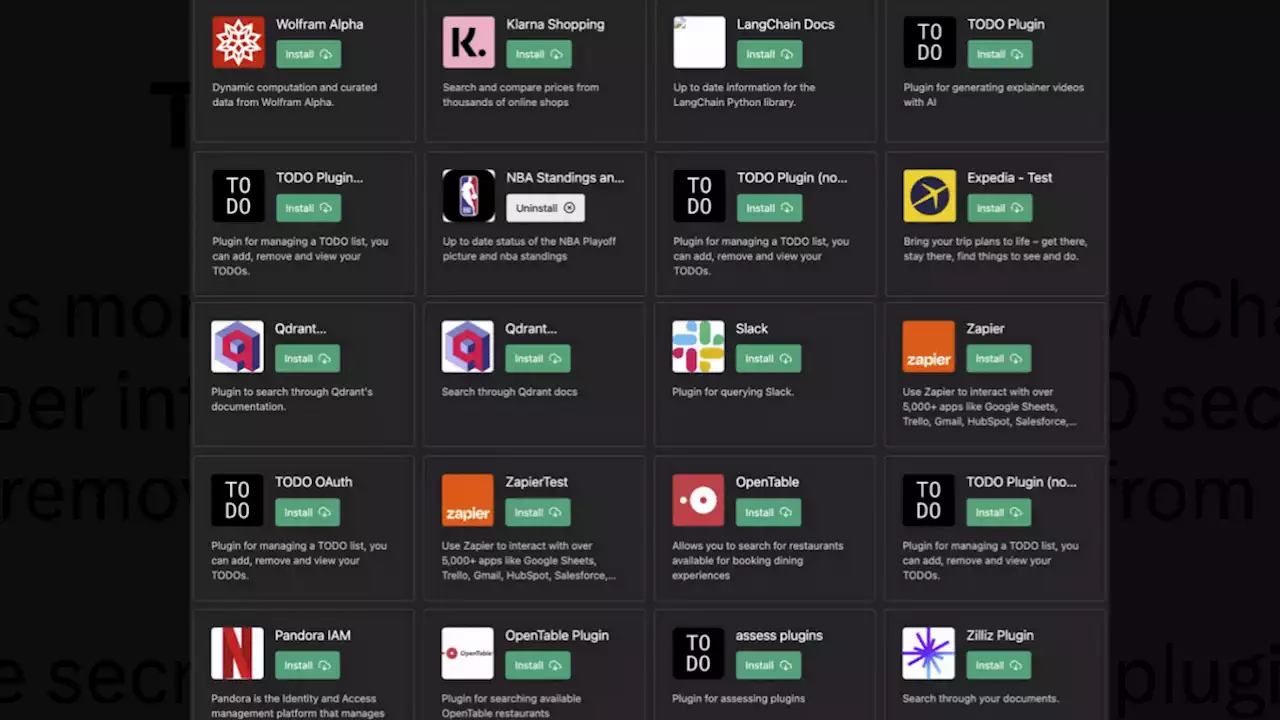Image resolution: width=1280 pixels, height=720 pixels.
Task: Click 'Search and compare prices' description text
Action: pyautogui.click(x=521, y=95)
